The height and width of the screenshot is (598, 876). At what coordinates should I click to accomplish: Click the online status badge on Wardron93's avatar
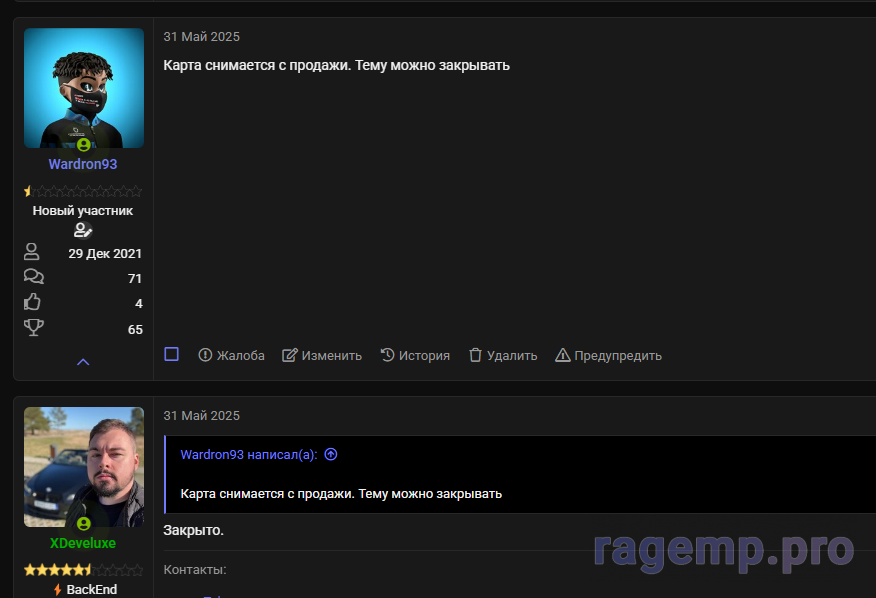pos(84,145)
